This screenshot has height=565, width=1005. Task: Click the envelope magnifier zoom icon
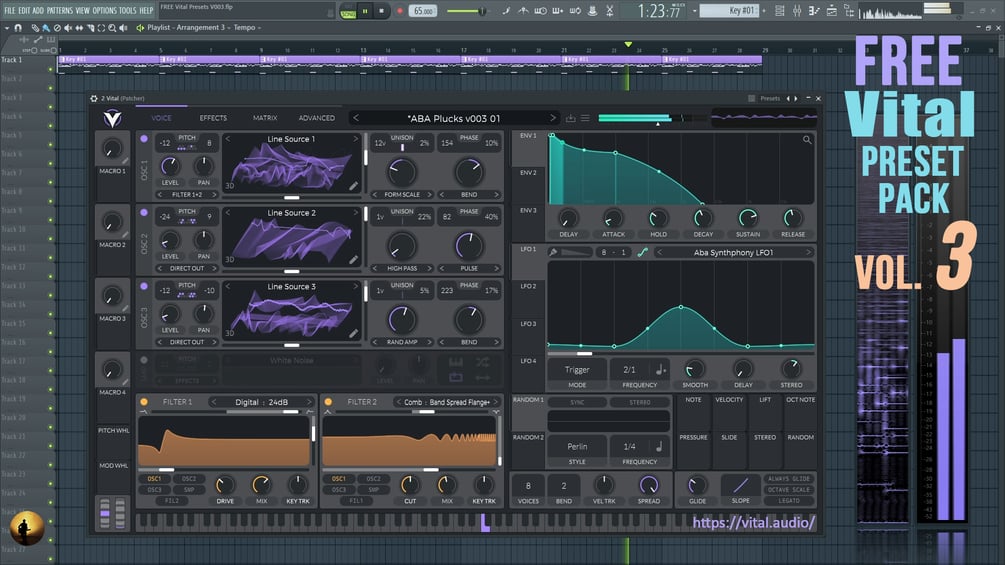click(807, 140)
